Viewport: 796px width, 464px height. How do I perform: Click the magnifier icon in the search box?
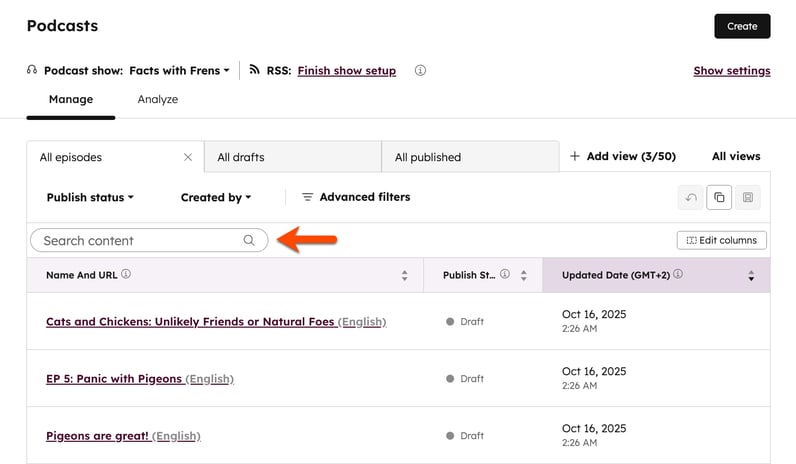249,241
